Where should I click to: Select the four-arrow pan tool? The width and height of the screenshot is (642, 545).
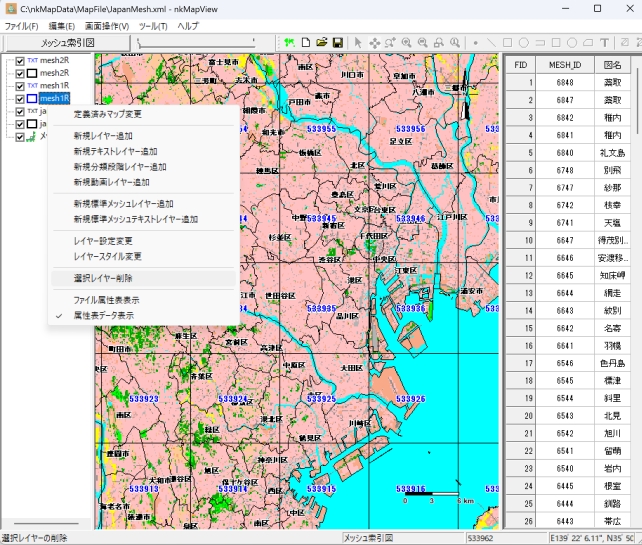375,43
